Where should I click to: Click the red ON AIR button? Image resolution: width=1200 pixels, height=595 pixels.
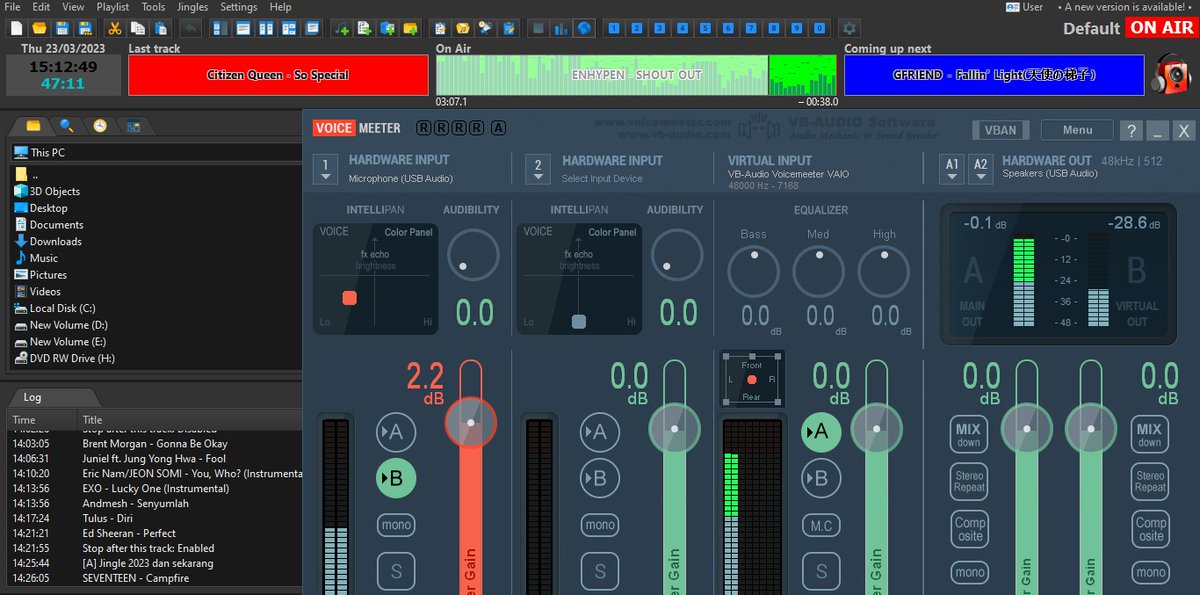click(x=1162, y=28)
